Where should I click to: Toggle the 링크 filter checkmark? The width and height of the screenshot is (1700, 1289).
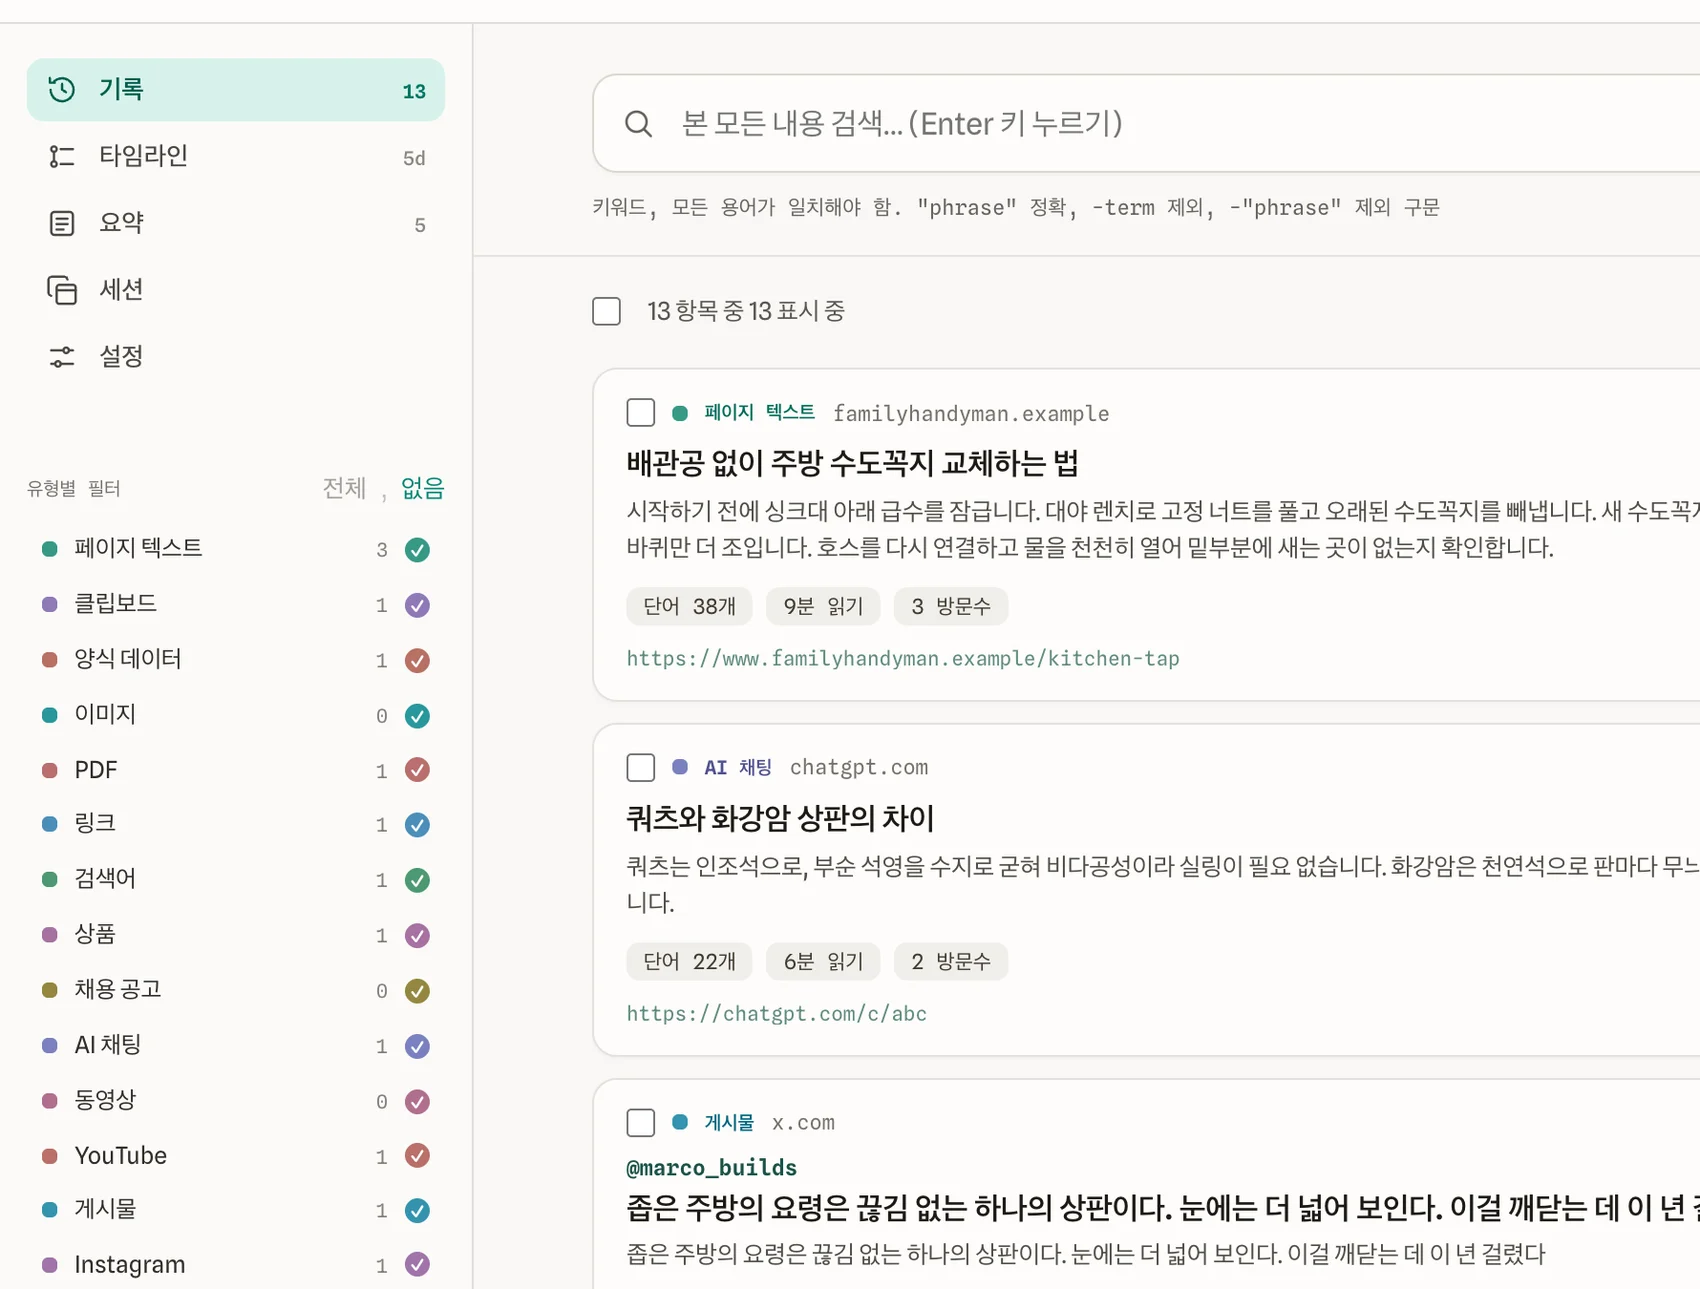(x=417, y=825)
